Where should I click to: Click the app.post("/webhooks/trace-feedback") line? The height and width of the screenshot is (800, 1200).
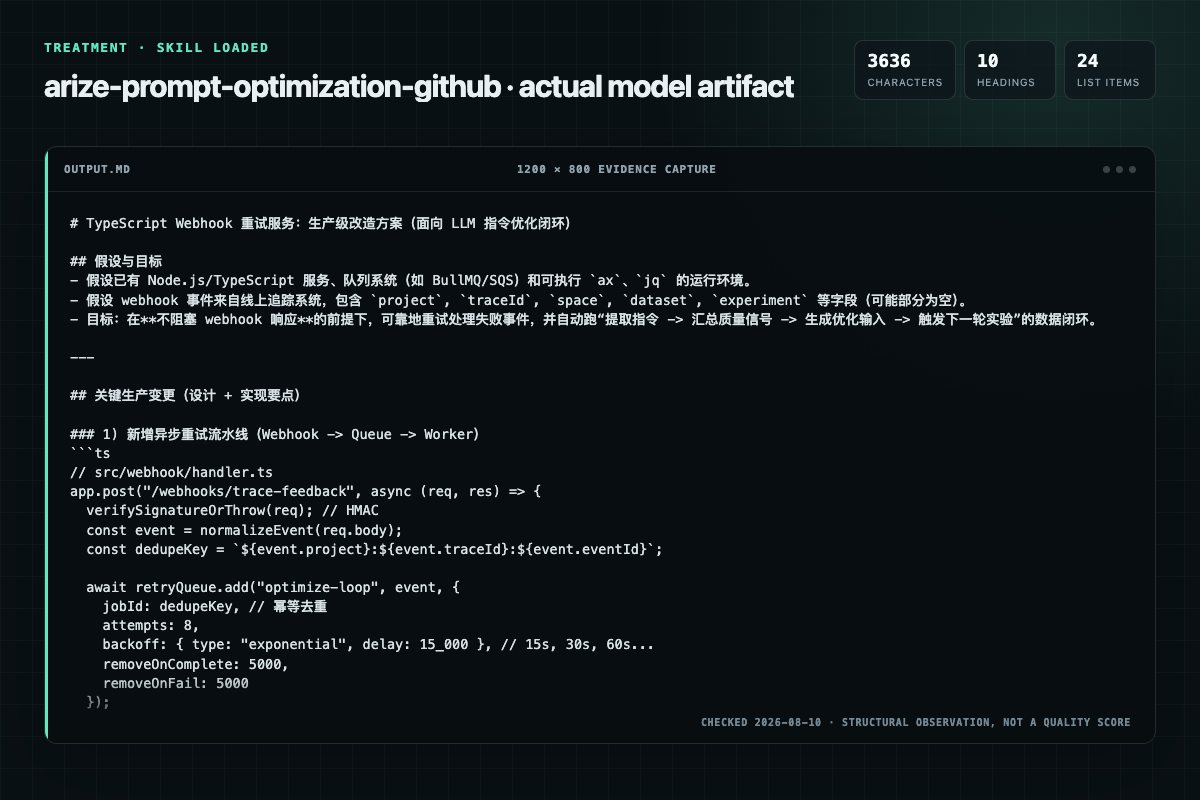(305, 491)
